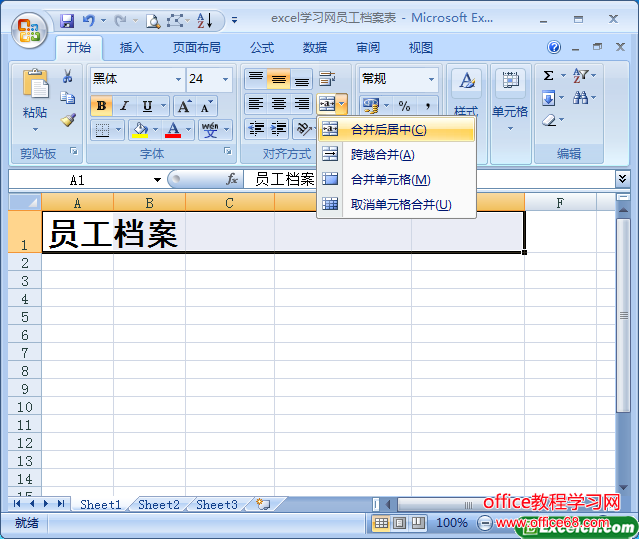Toggle Bold formatting
The image size is (639, 539).
(x=101, y=106)
